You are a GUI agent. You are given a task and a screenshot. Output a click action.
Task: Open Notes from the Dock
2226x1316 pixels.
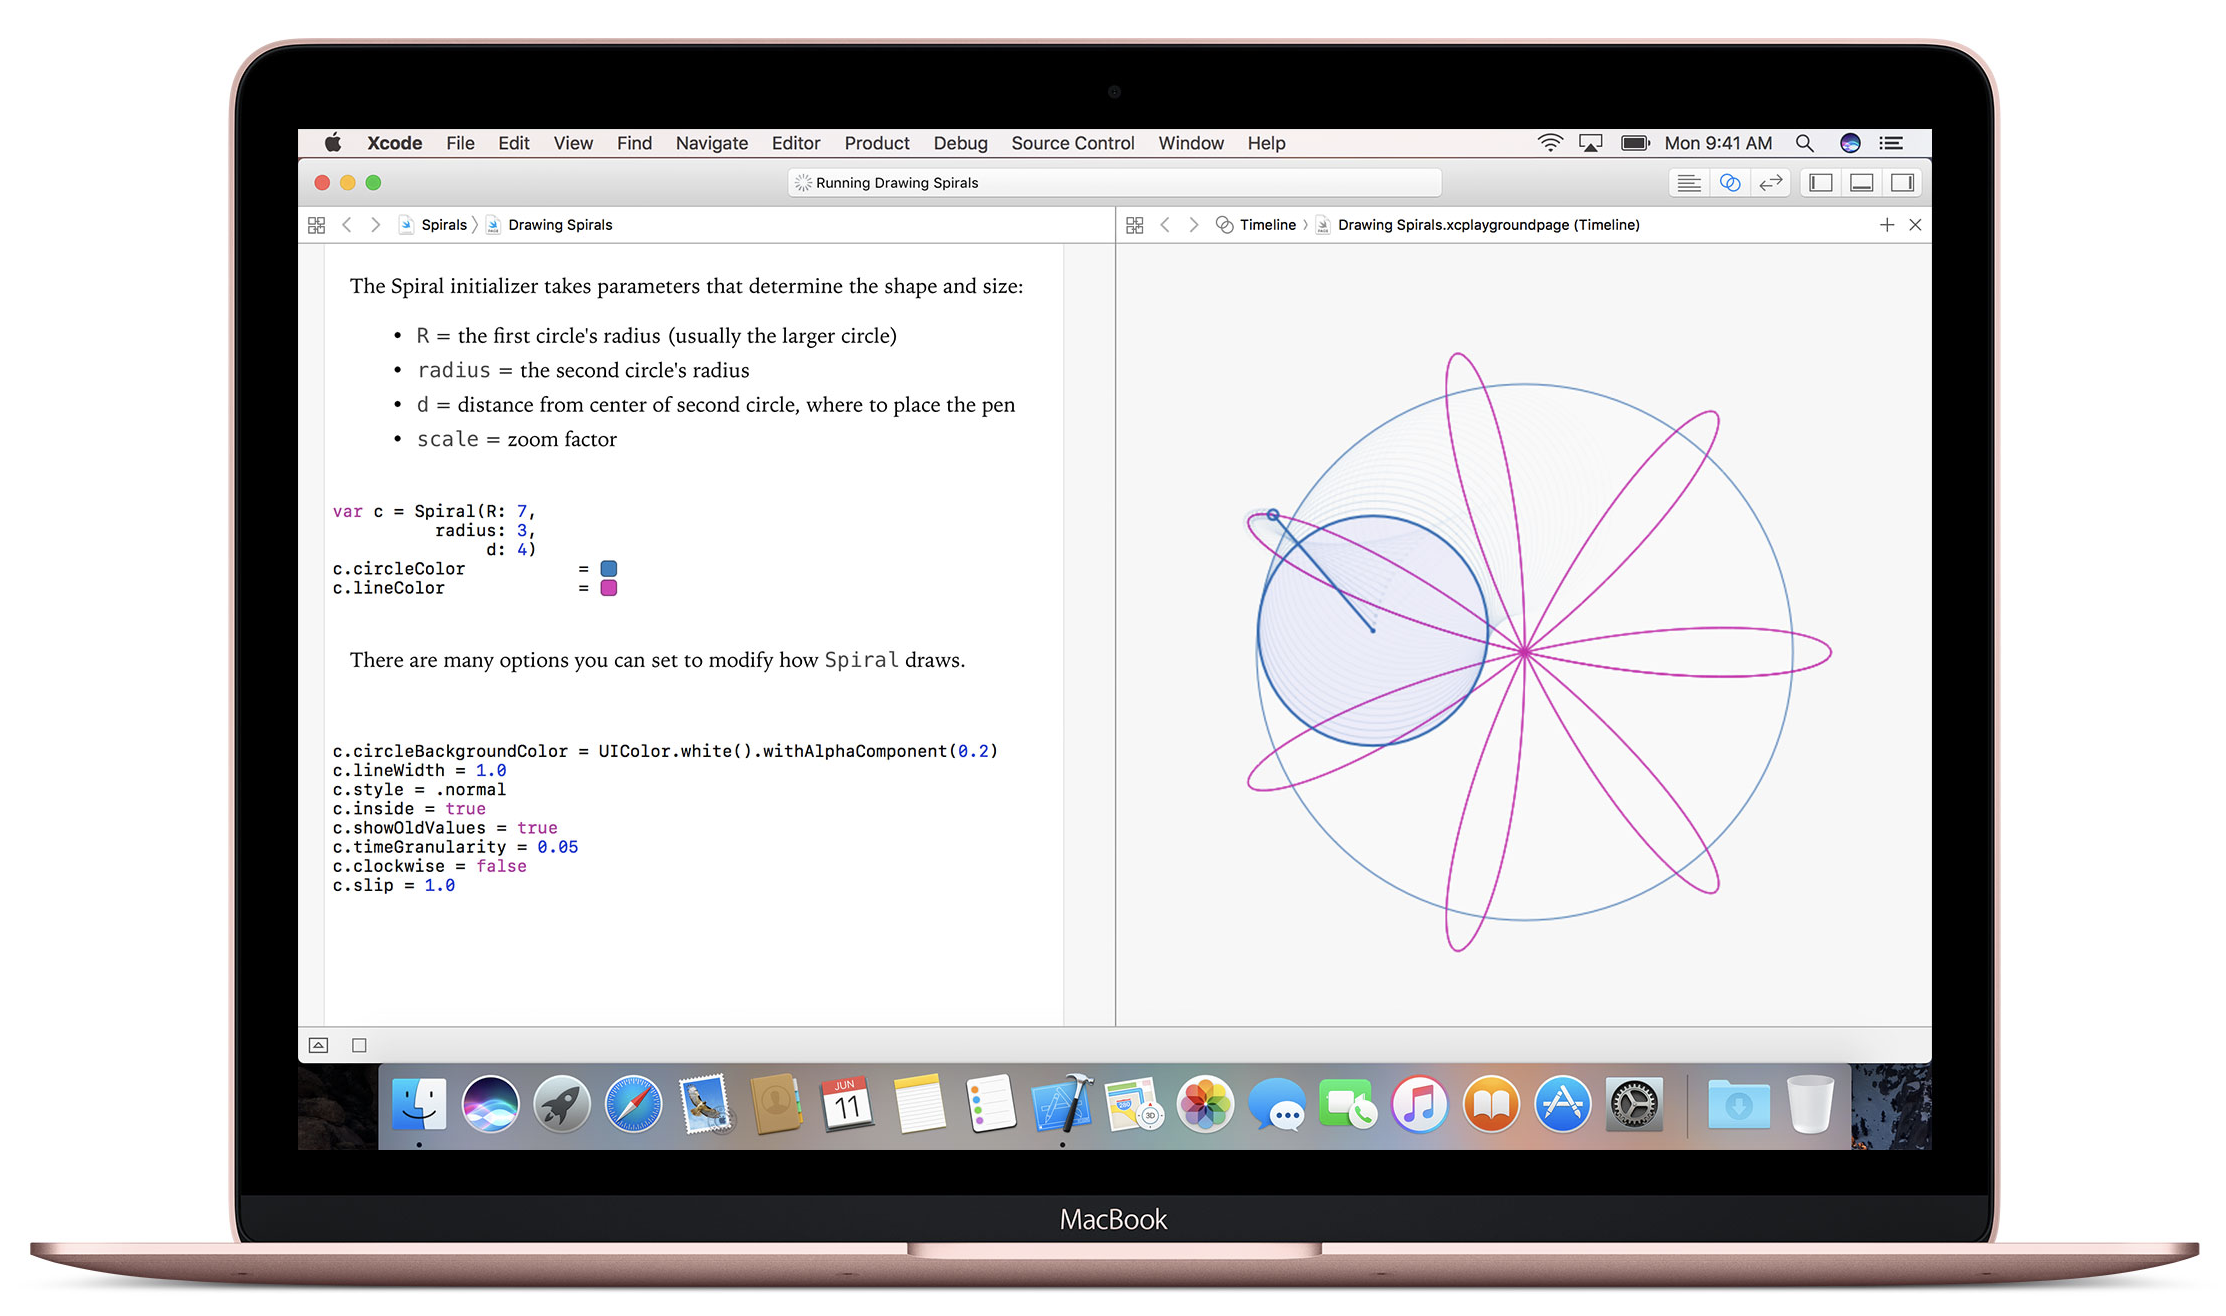point(919,1104)
